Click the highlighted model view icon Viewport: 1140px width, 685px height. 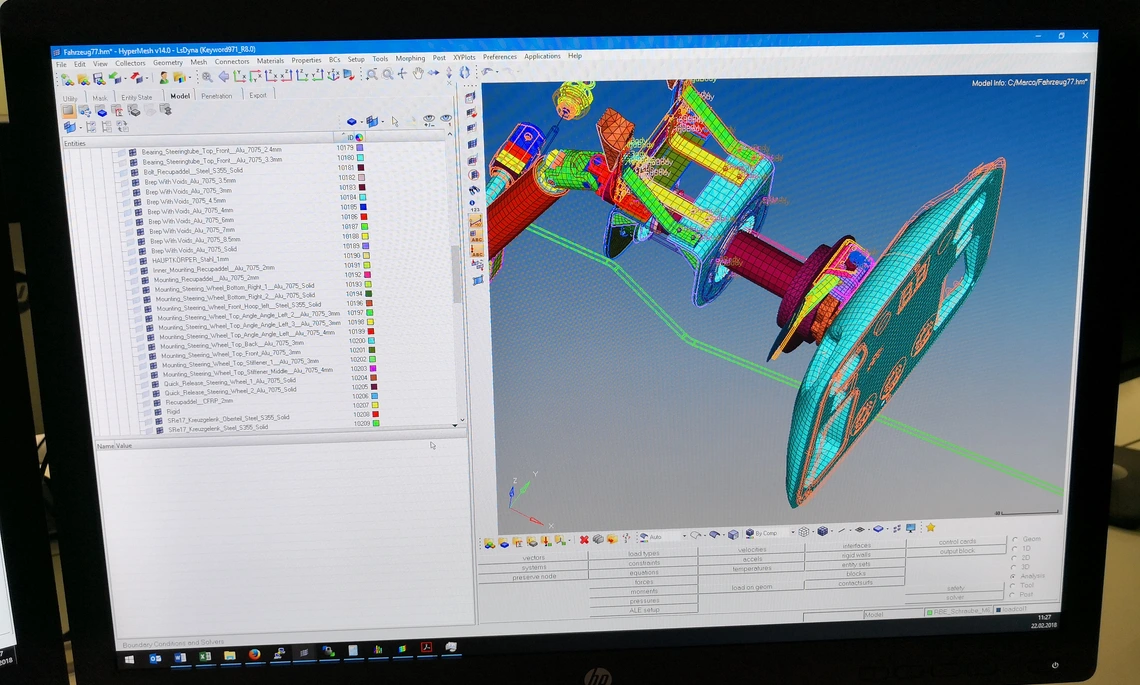click(x=68, y=111)
